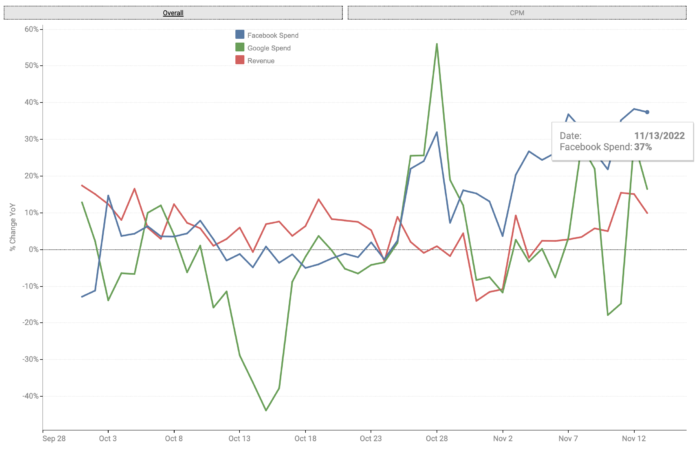Click the highlighted Facebook Spend point on Nov 13
This screenshot has height=450, width=700.
pyautogui.click(x=647, y=112)
